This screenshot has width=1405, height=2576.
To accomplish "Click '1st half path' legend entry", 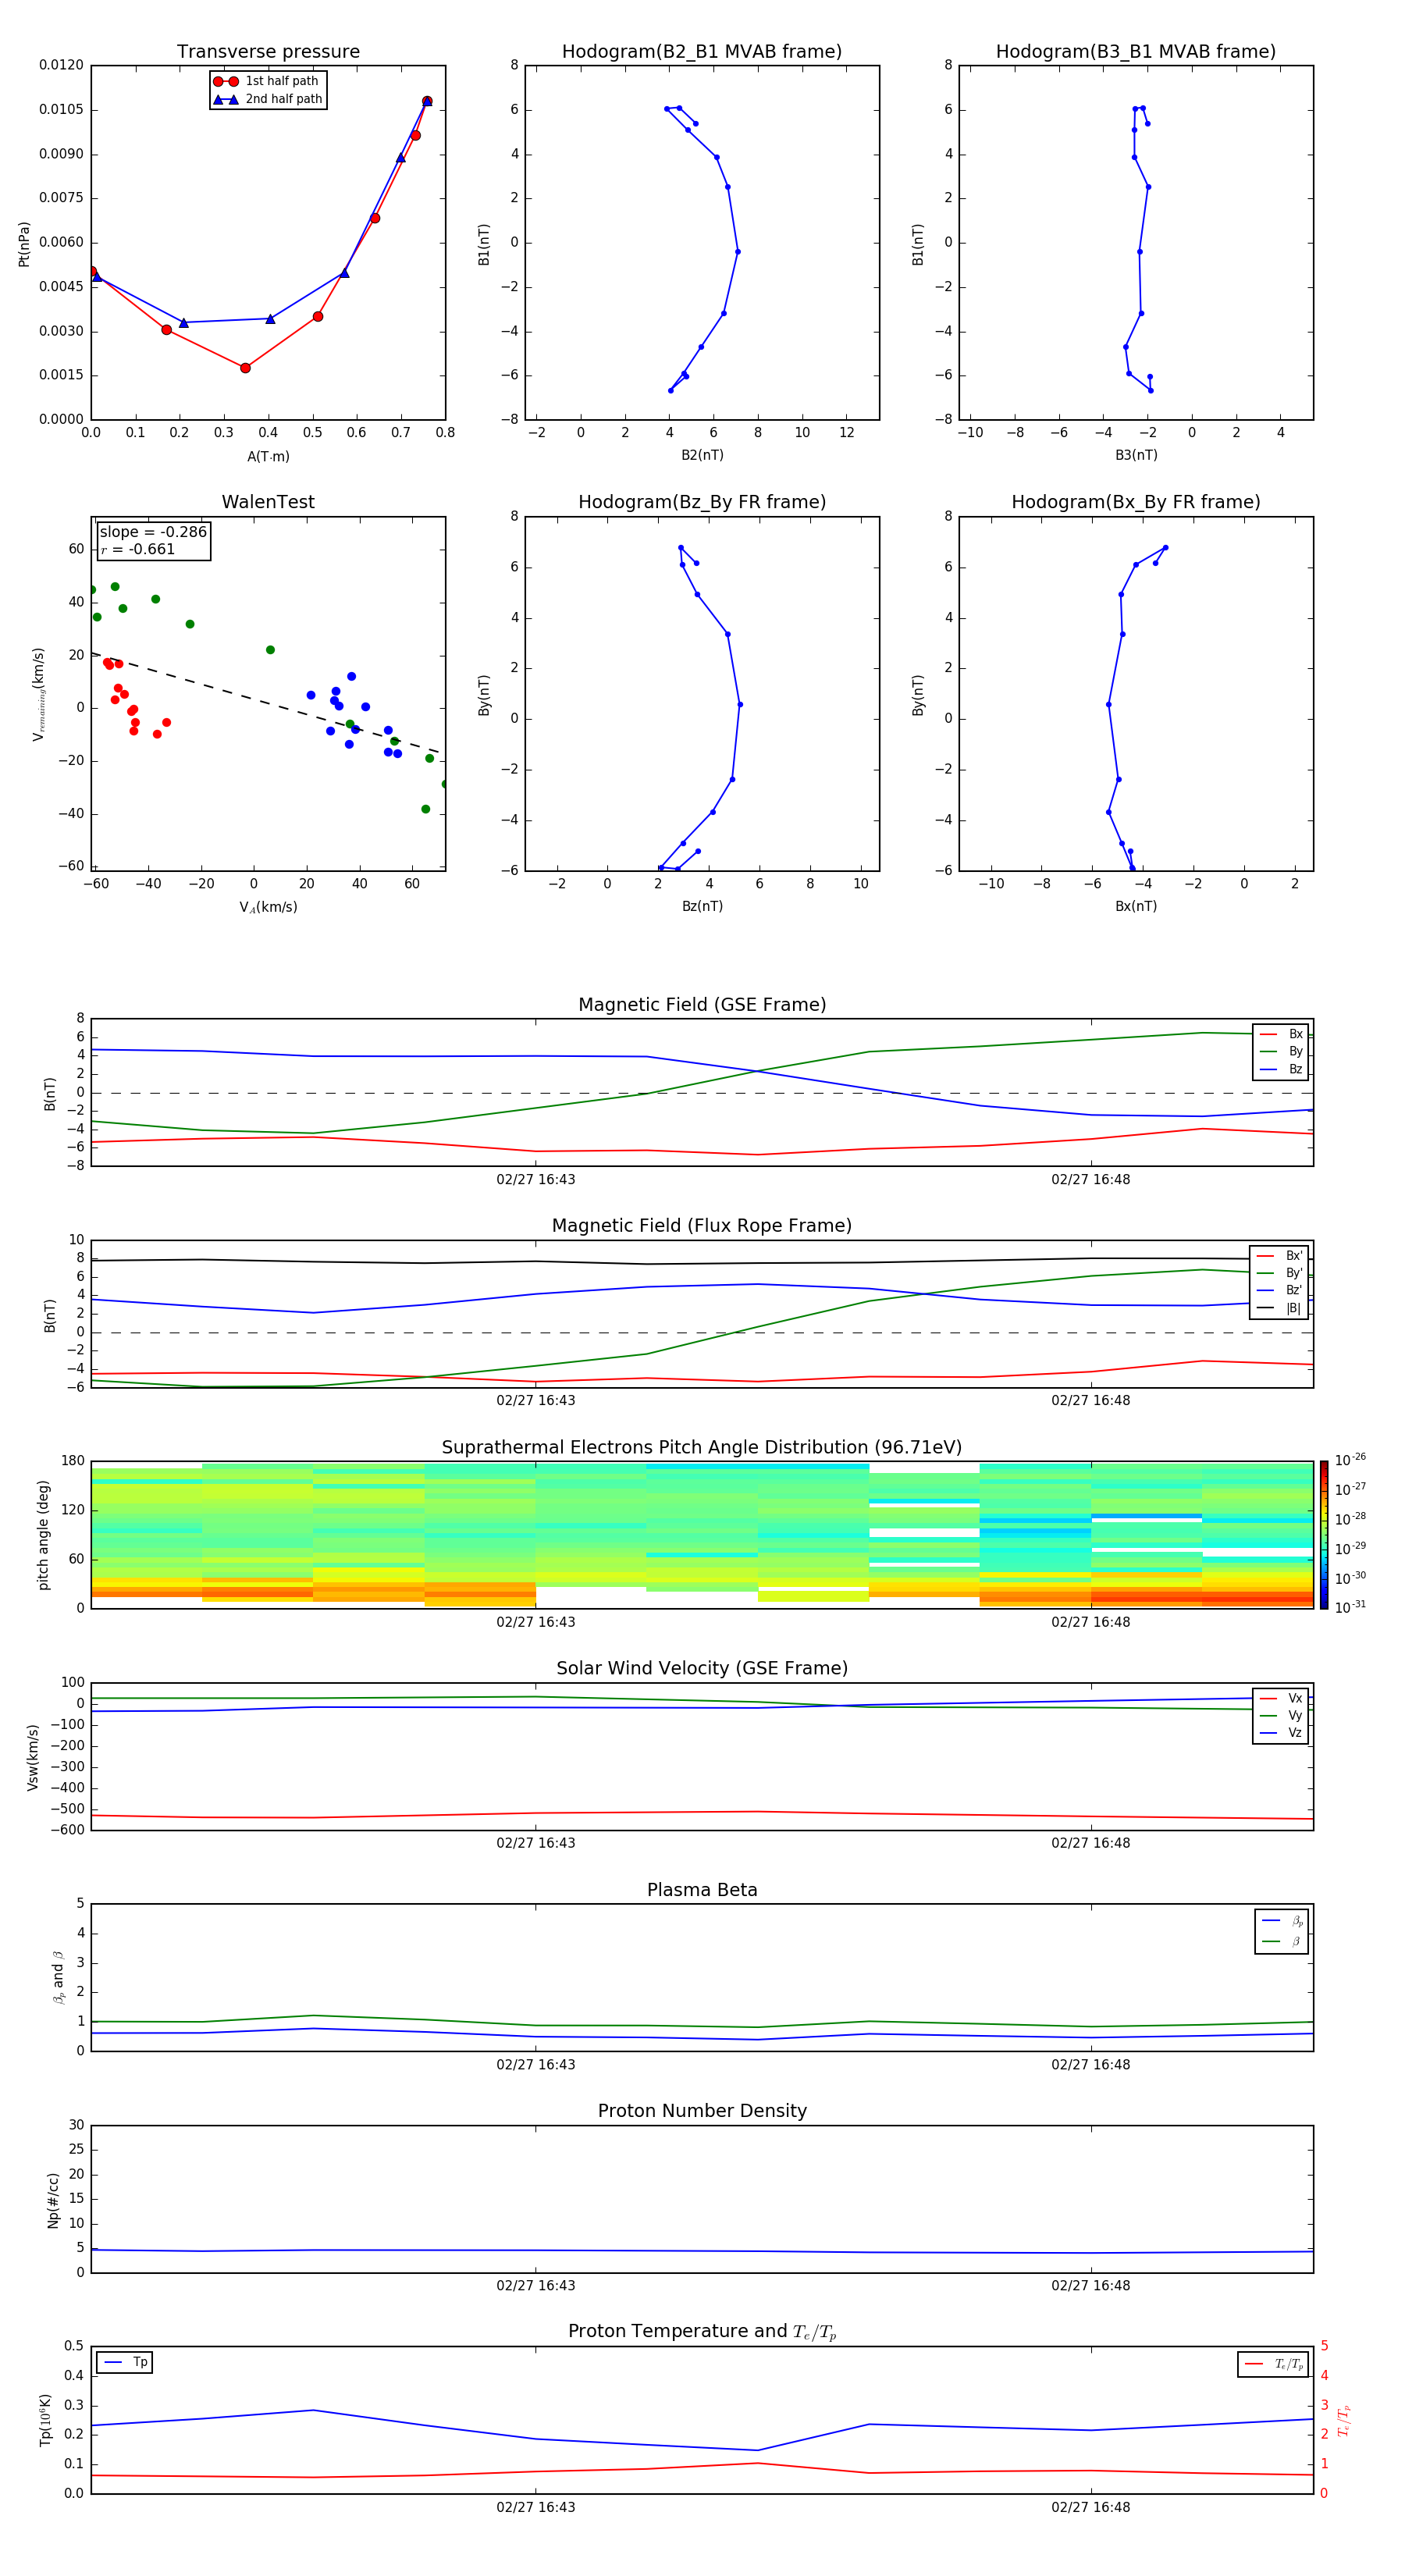I will point(267,81).
